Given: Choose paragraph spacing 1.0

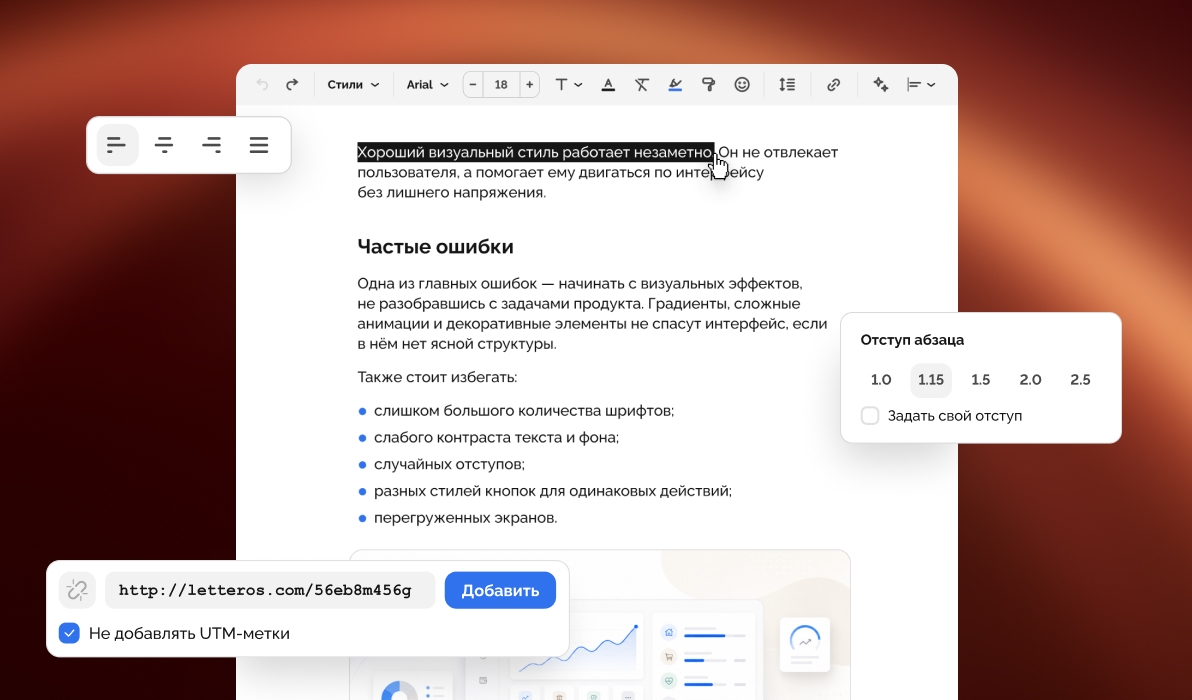Looking at the screenshot, I should (881, 380).
